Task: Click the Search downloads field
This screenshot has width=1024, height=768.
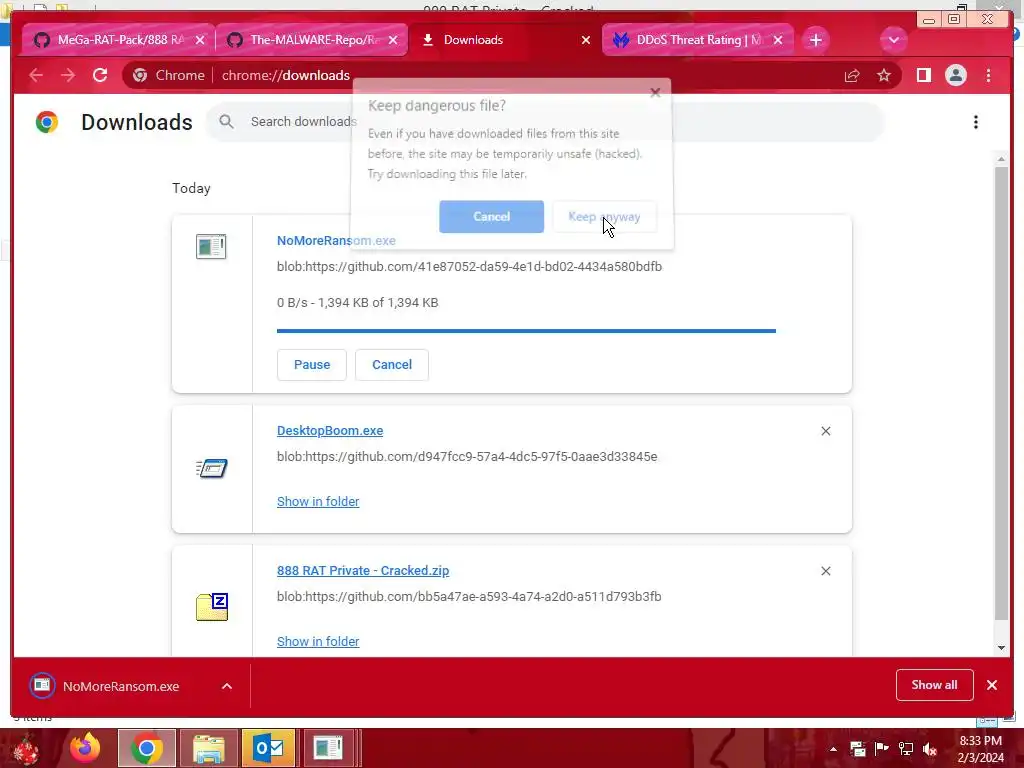Action: (545, 121)
